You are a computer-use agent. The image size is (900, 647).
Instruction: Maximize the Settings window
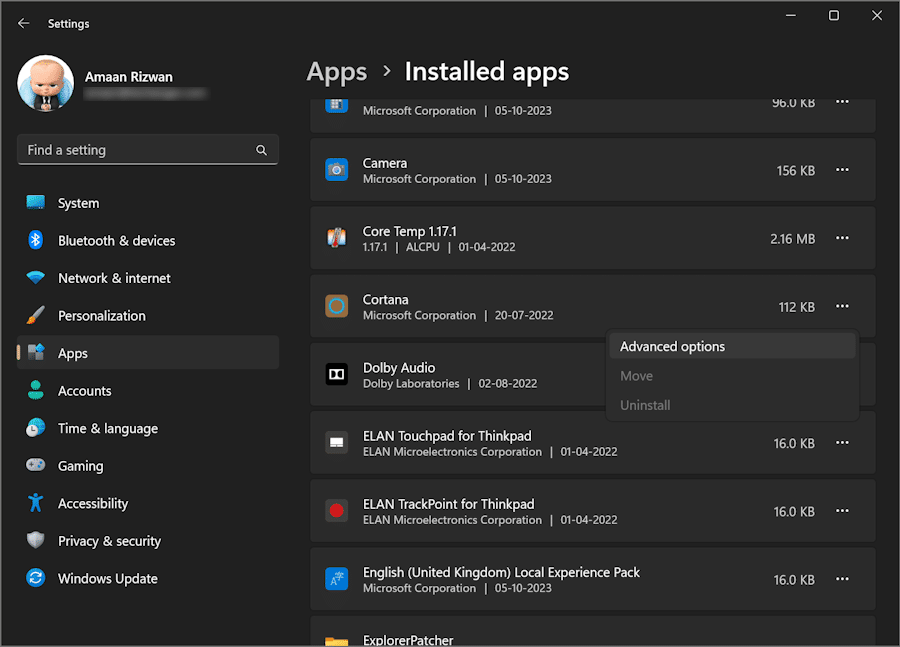point(833,16)
